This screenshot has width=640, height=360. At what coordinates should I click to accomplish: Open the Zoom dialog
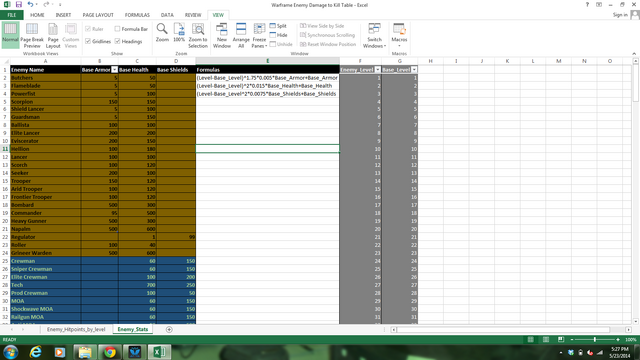162,33
